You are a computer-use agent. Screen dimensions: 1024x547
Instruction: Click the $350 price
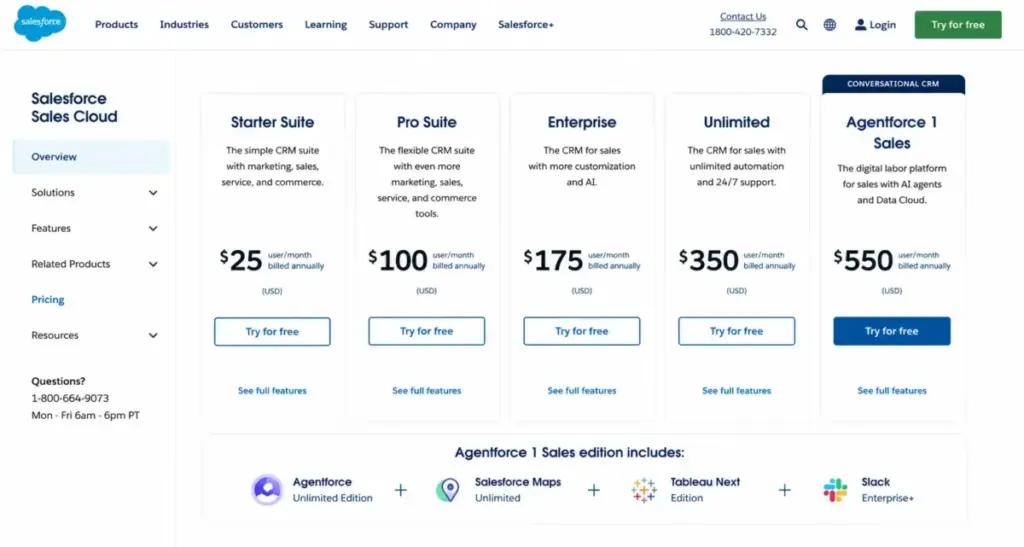pos(709,260)
